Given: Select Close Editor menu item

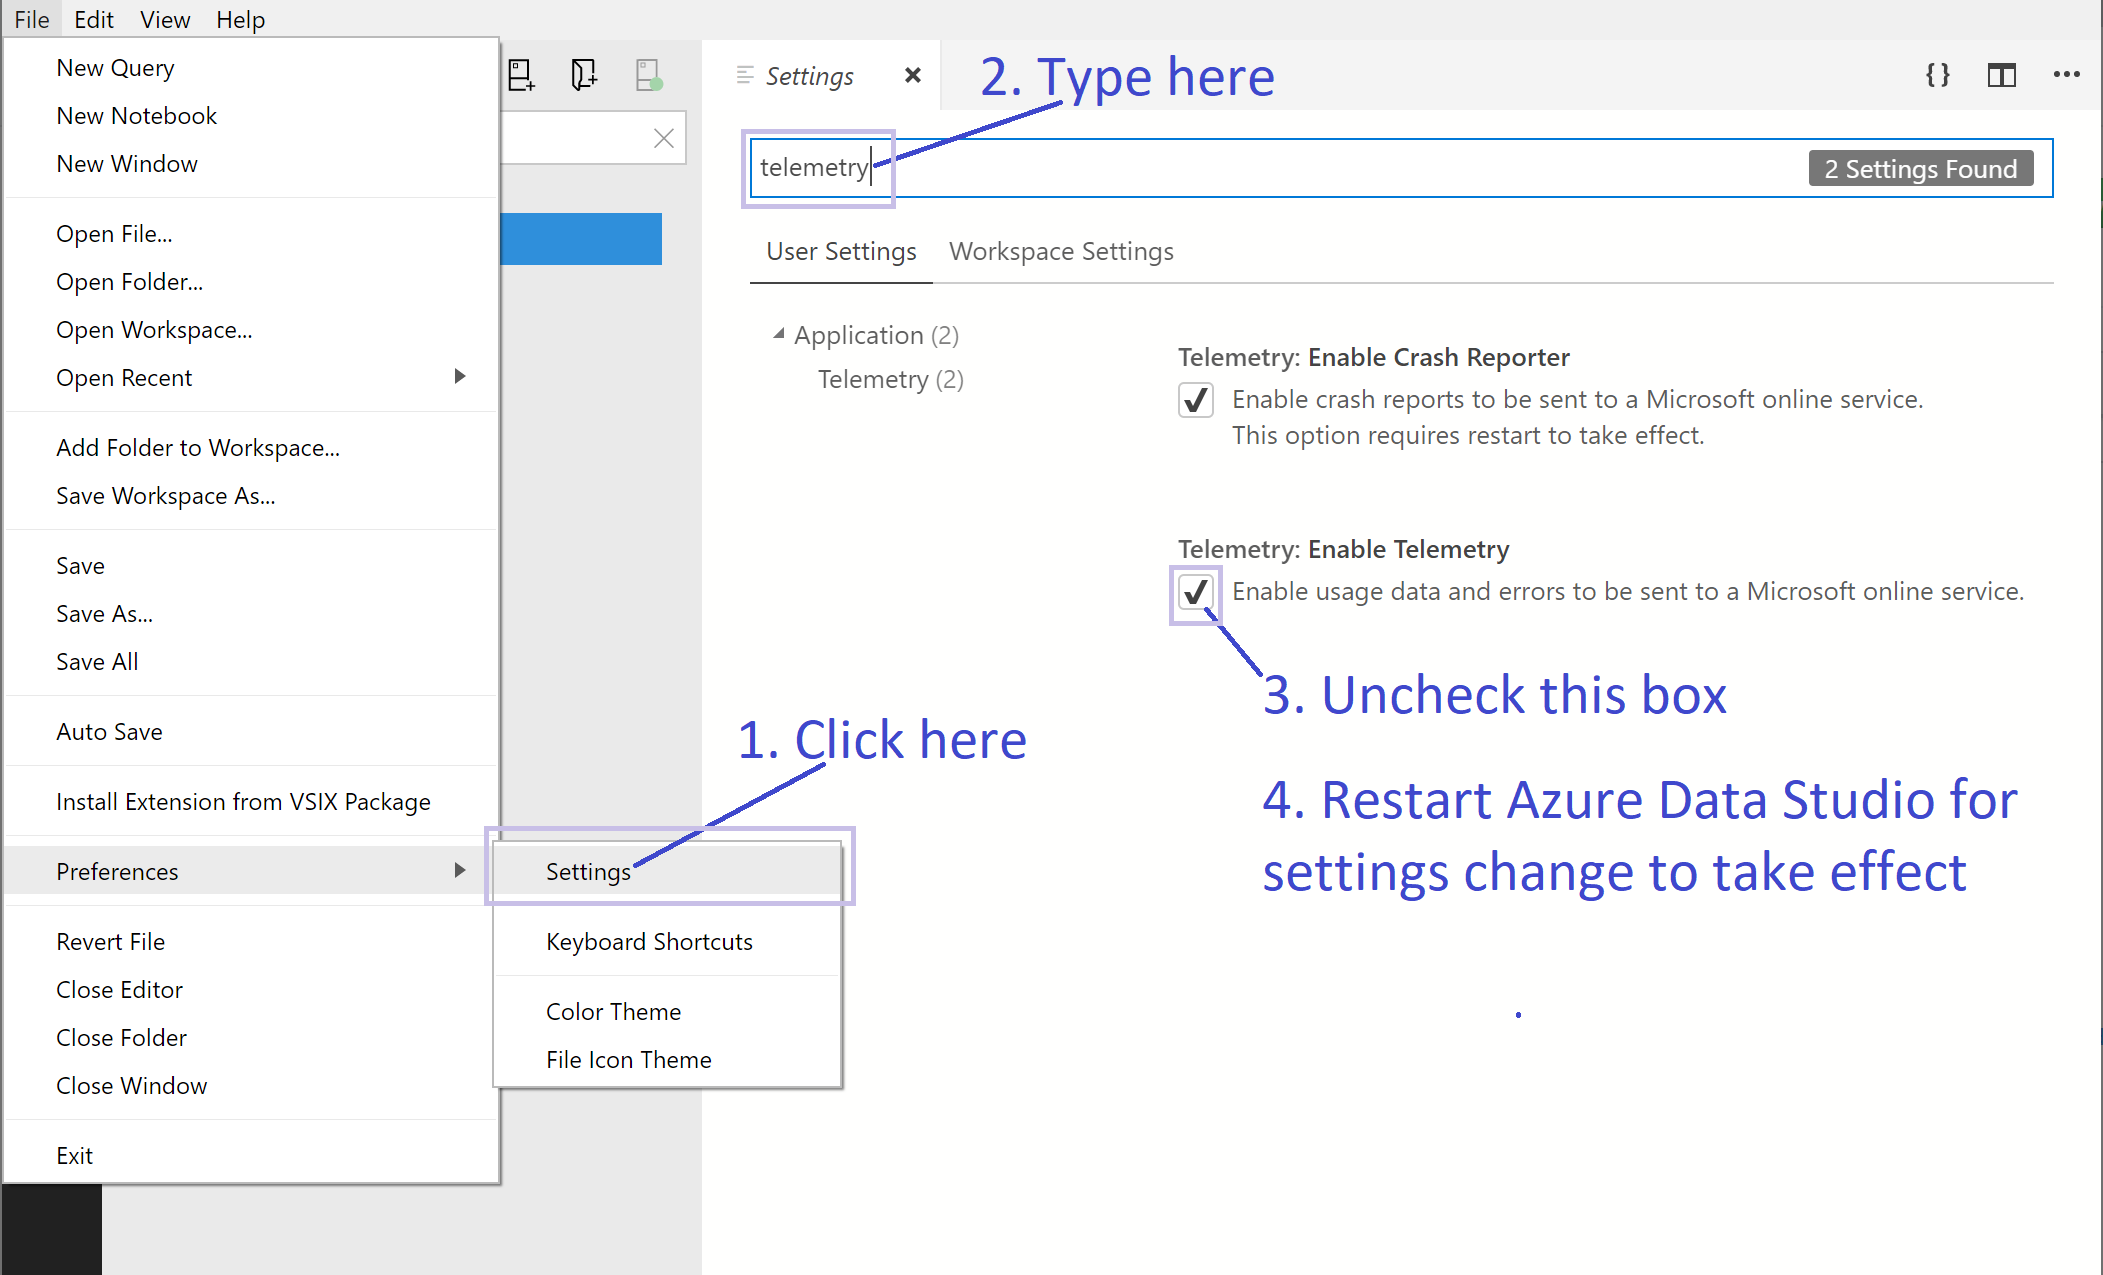Looking at the screenshot, I should (251, 990).
